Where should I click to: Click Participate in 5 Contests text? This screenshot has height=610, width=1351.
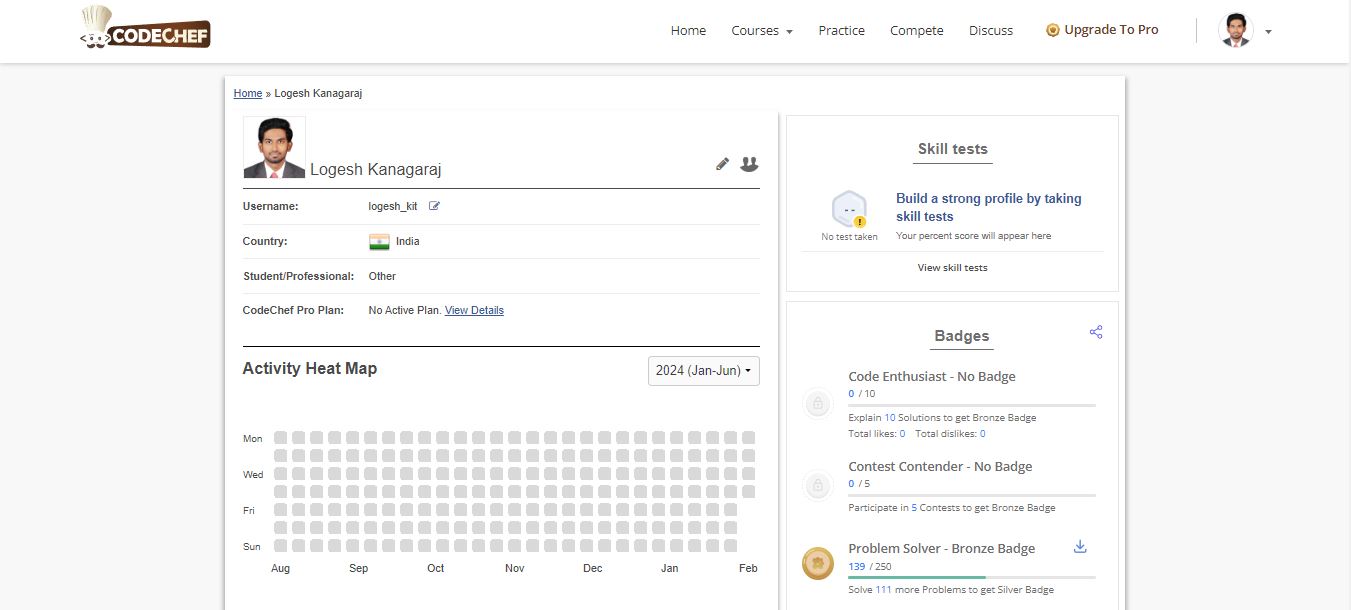pyautogui.click(x=952, y=508)
